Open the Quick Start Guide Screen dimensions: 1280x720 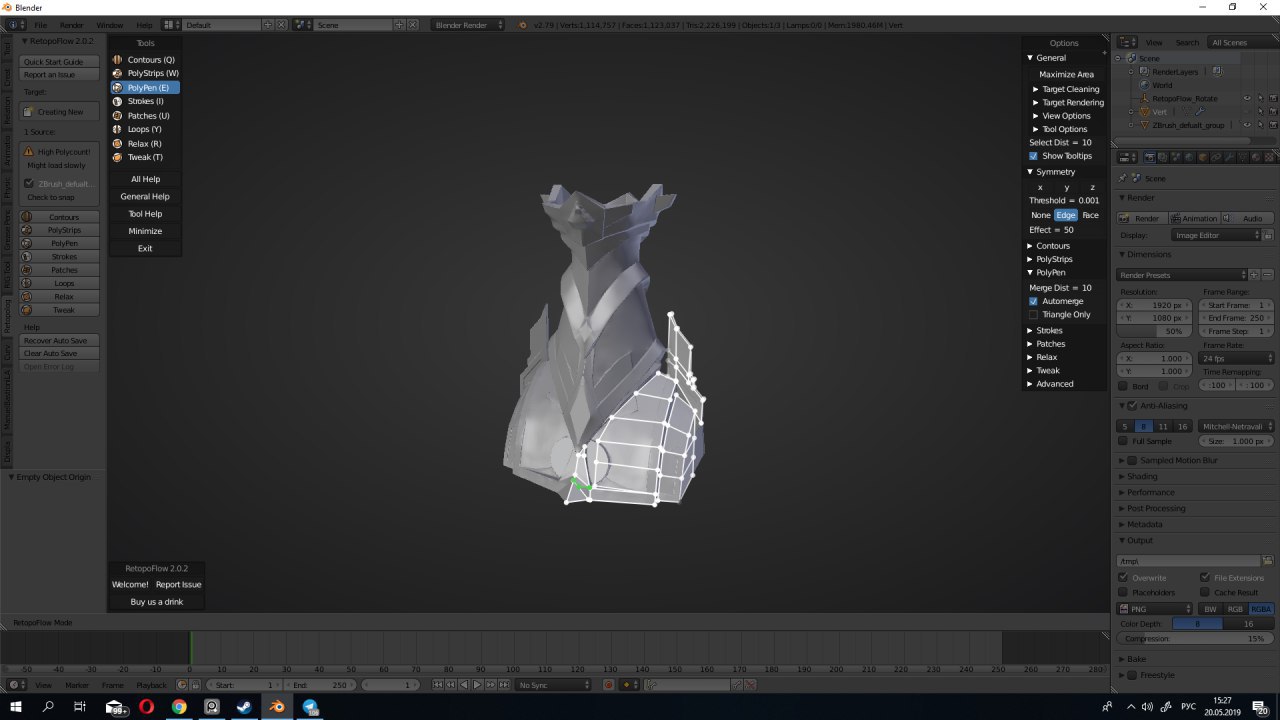pyautogui.click(x=59, y=62)
